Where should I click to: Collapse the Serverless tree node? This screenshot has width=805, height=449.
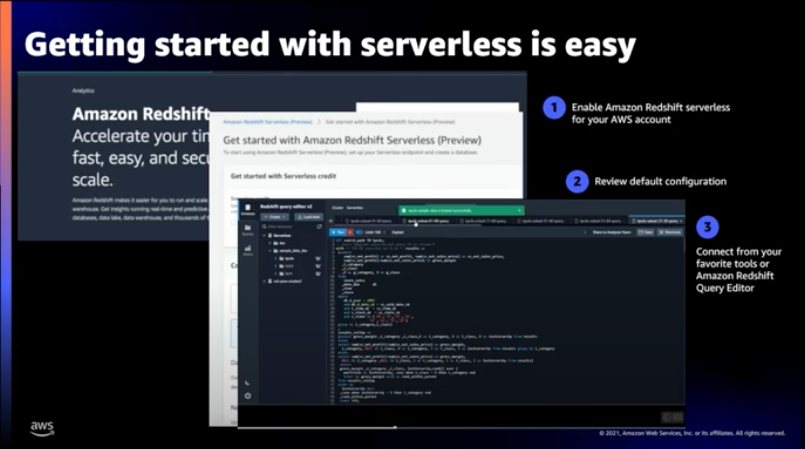click(x=264, y=236)
